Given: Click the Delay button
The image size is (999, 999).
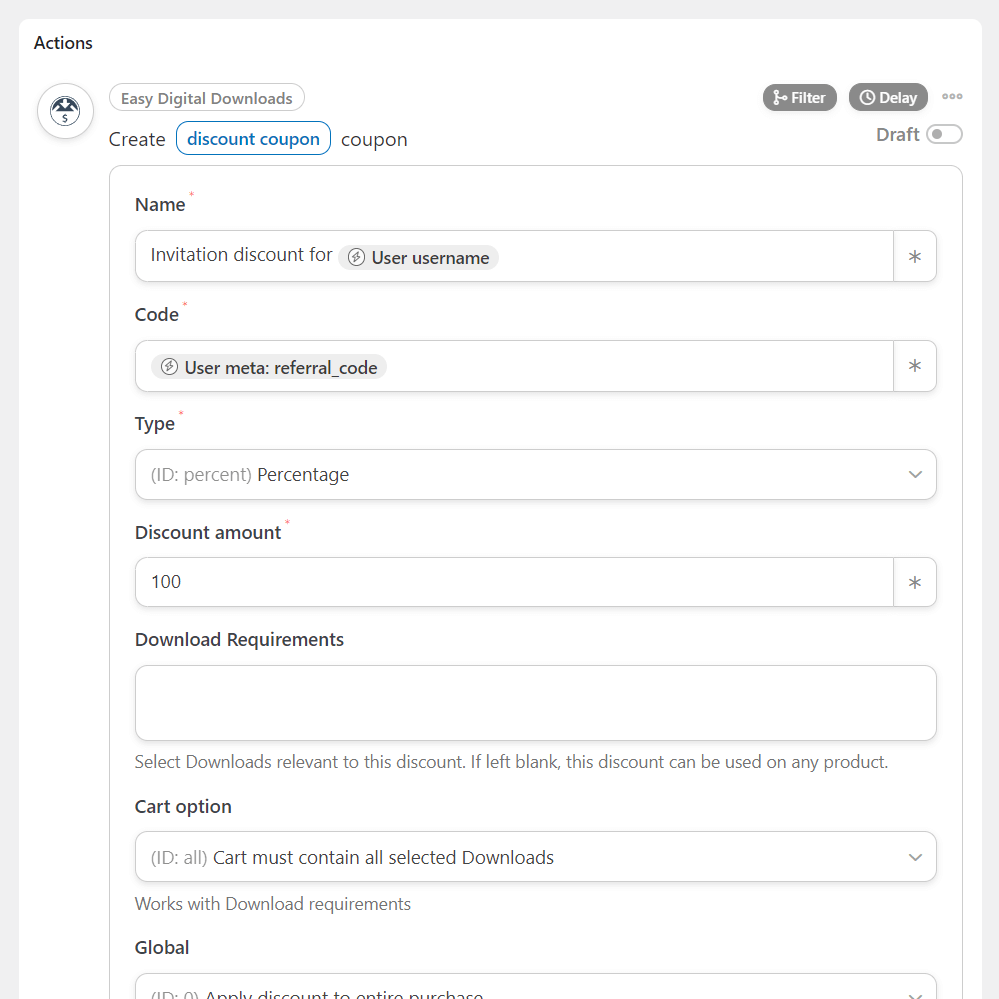Looking at the screenshot, I should point(888,97).
